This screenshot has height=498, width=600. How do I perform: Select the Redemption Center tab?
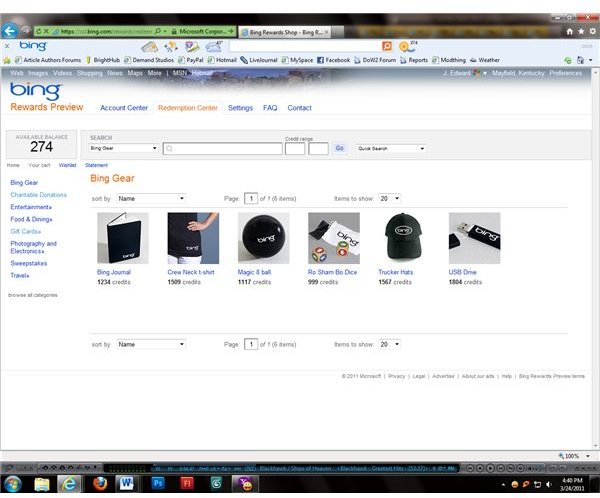(188, 108)
